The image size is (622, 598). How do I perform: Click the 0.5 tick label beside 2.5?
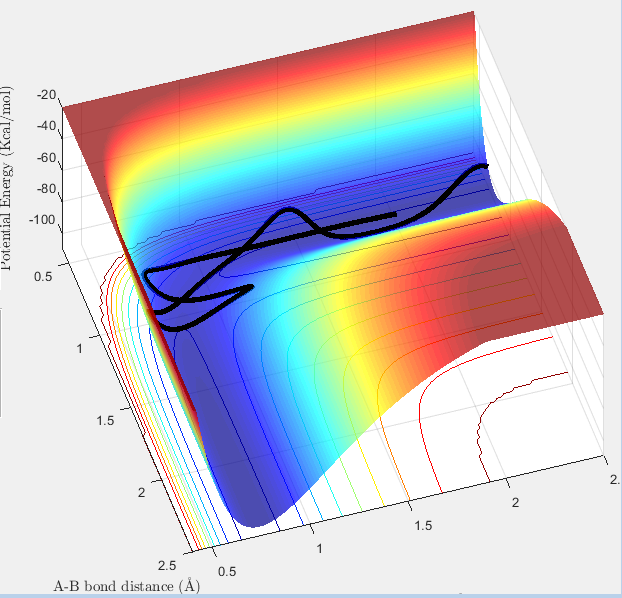227,571
